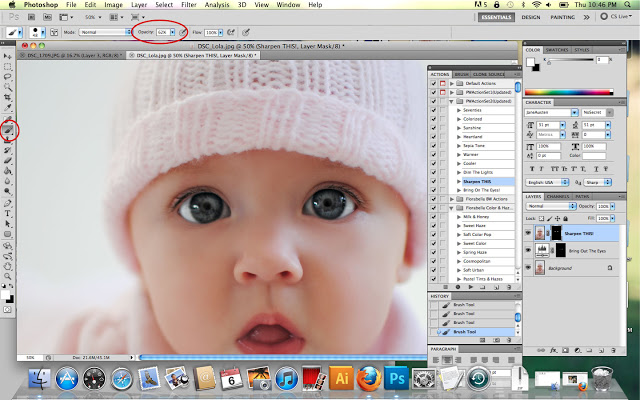Viewport: 640px width, 400px height.
Task: Toggle checkbox for Seventies action
Action: 433,110
